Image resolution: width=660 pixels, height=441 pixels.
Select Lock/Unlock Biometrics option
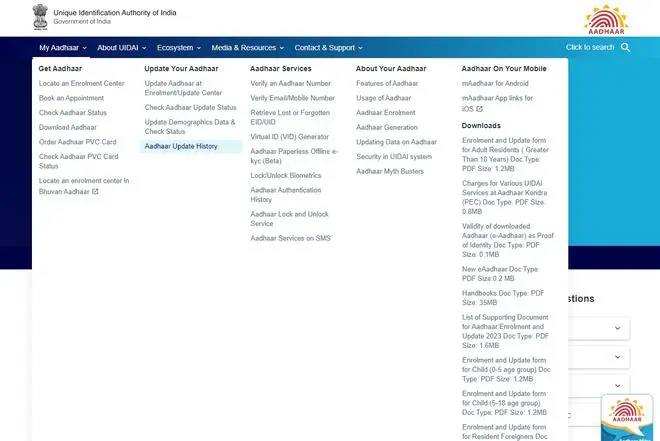(x=285, y=175)
